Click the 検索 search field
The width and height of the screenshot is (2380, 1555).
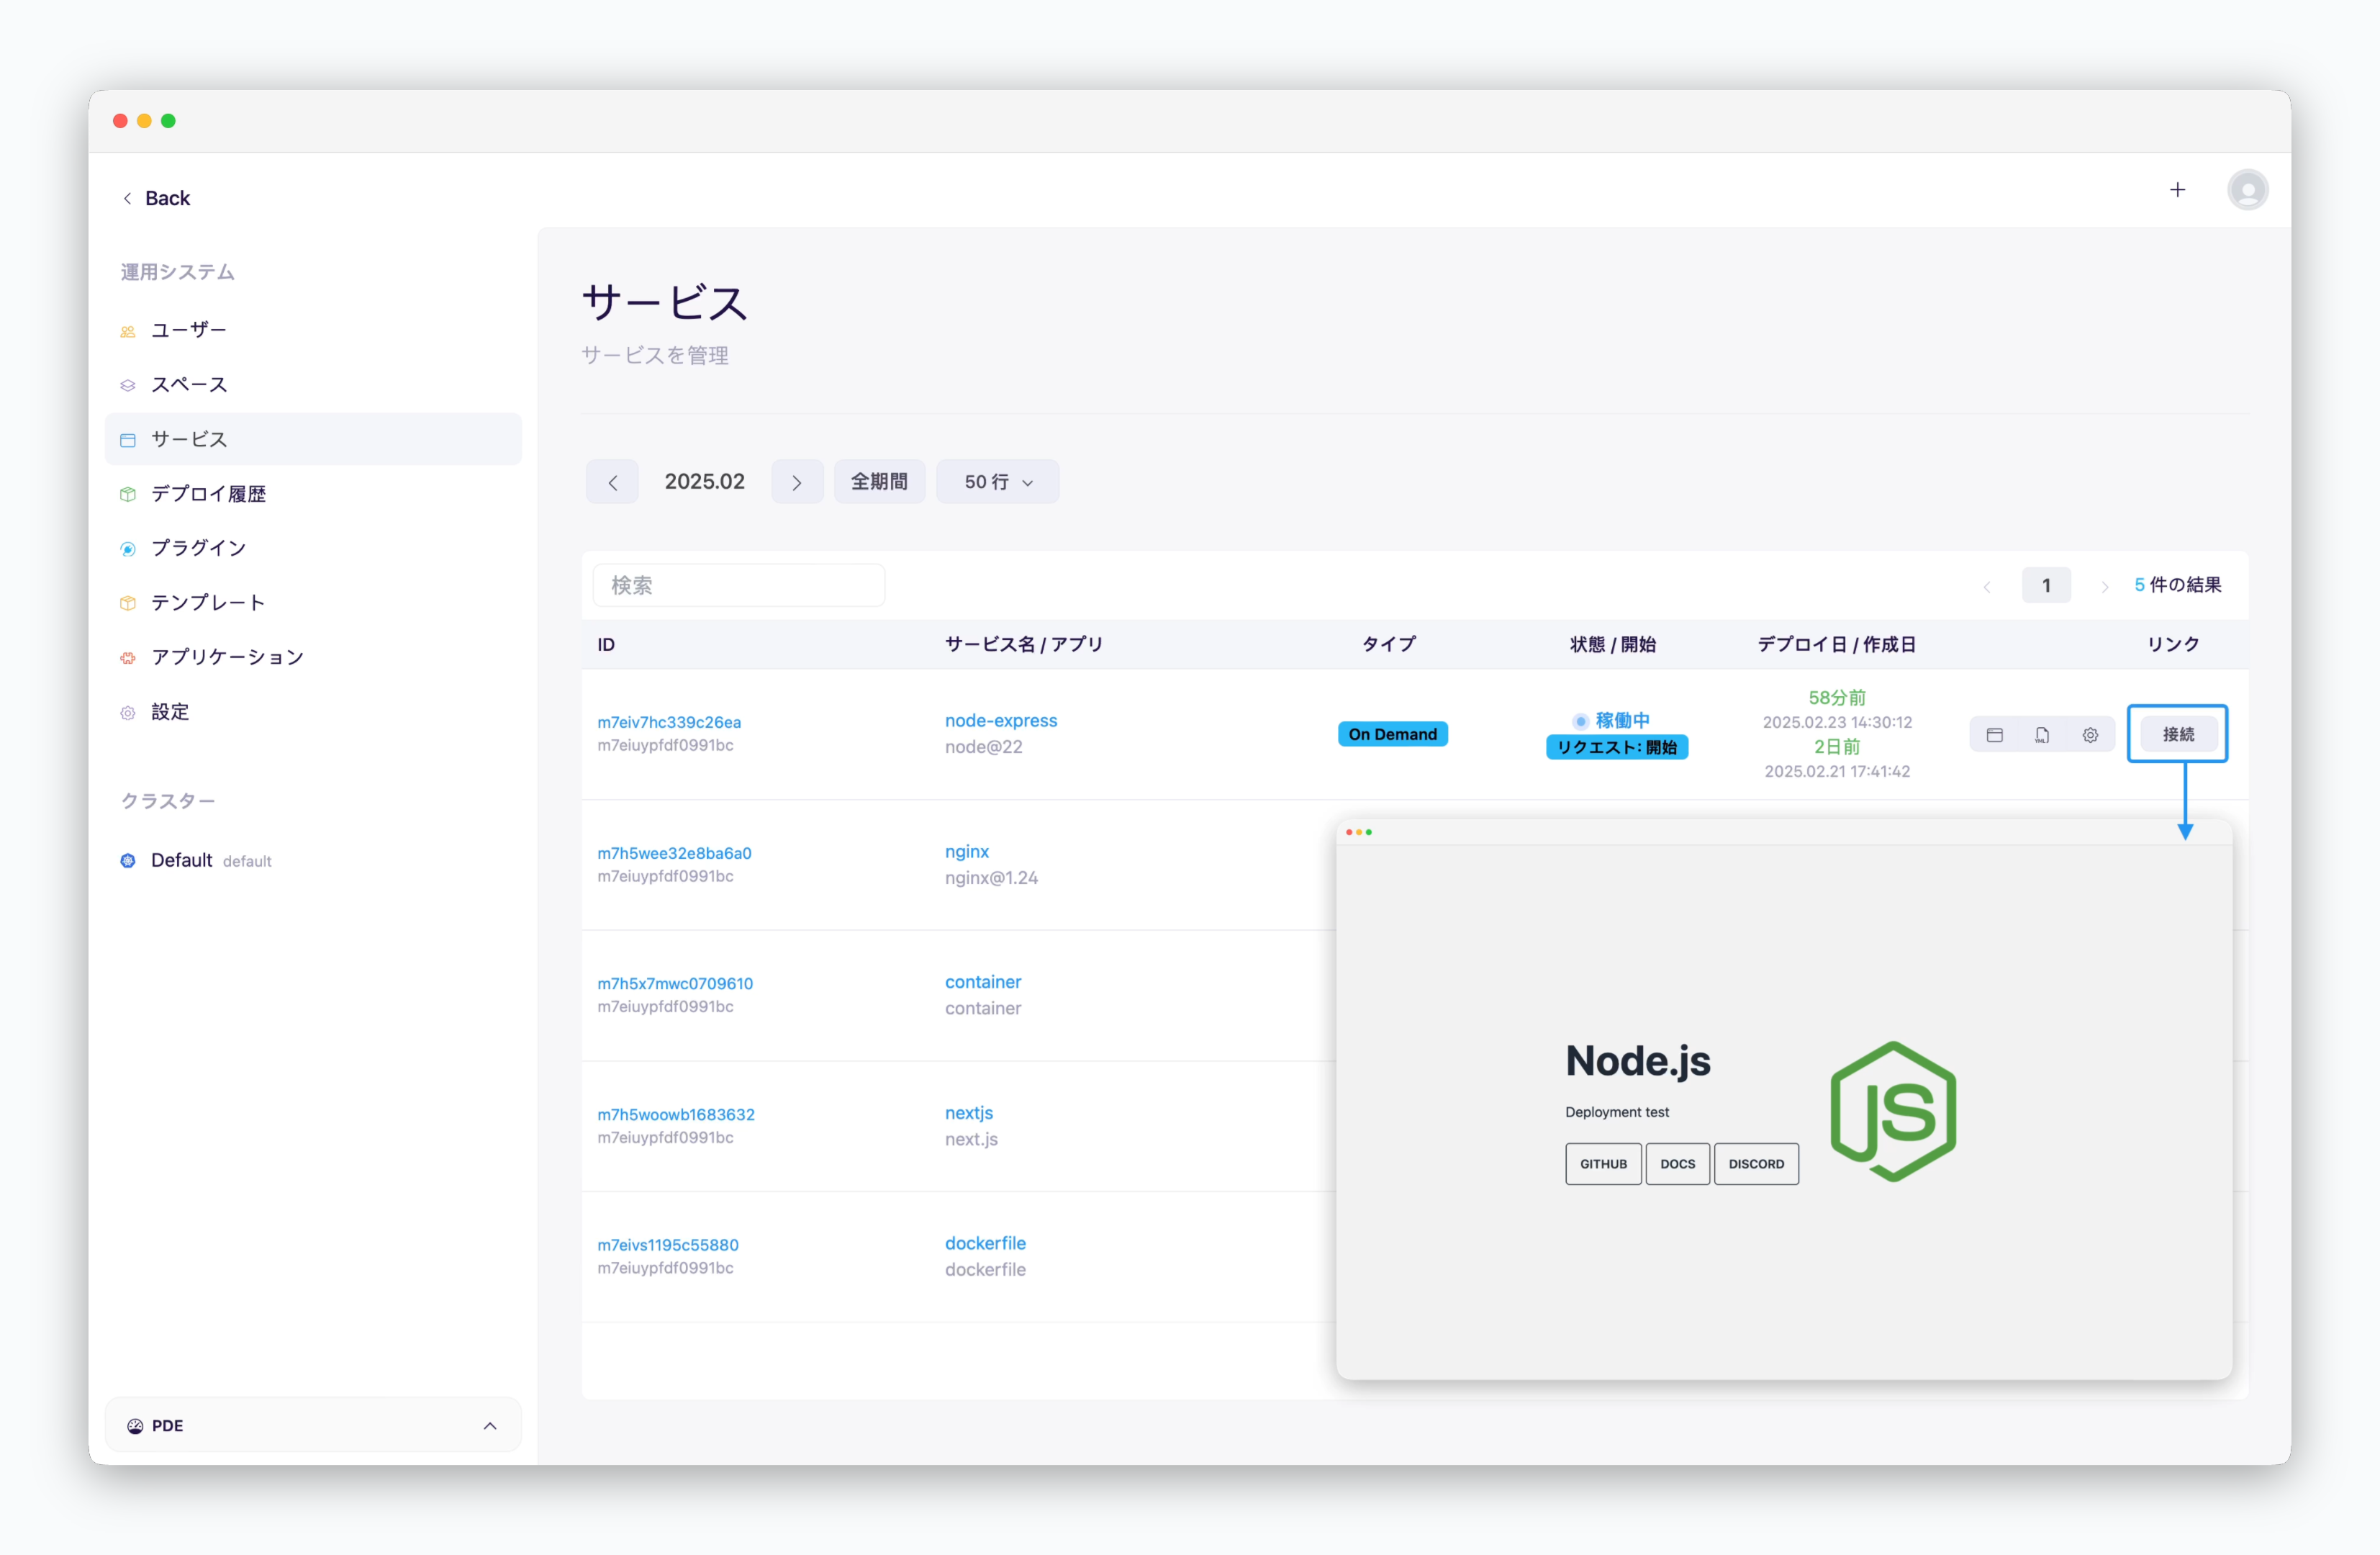tap(739, 585)
